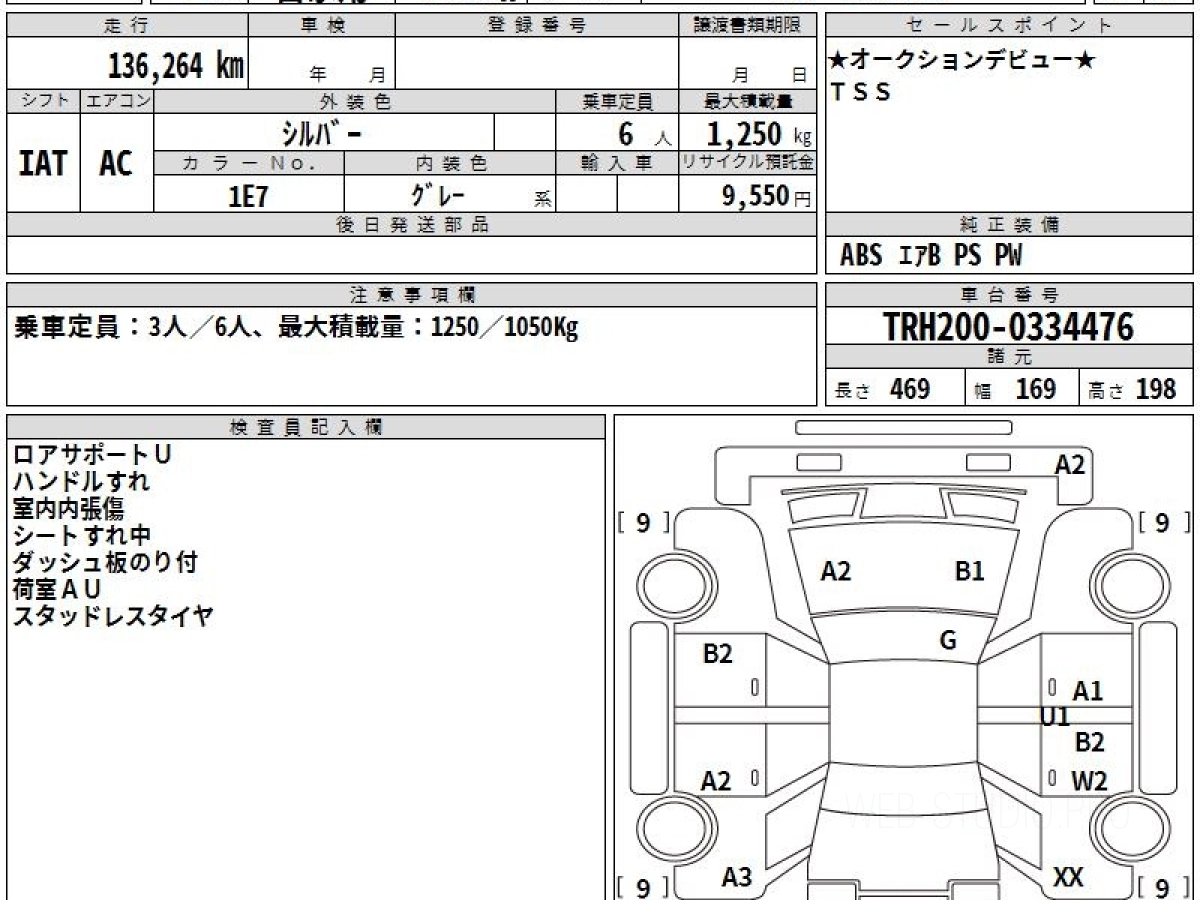
Task: Click the 荷室AU inspector note
Action: click(x=57, y=590)
